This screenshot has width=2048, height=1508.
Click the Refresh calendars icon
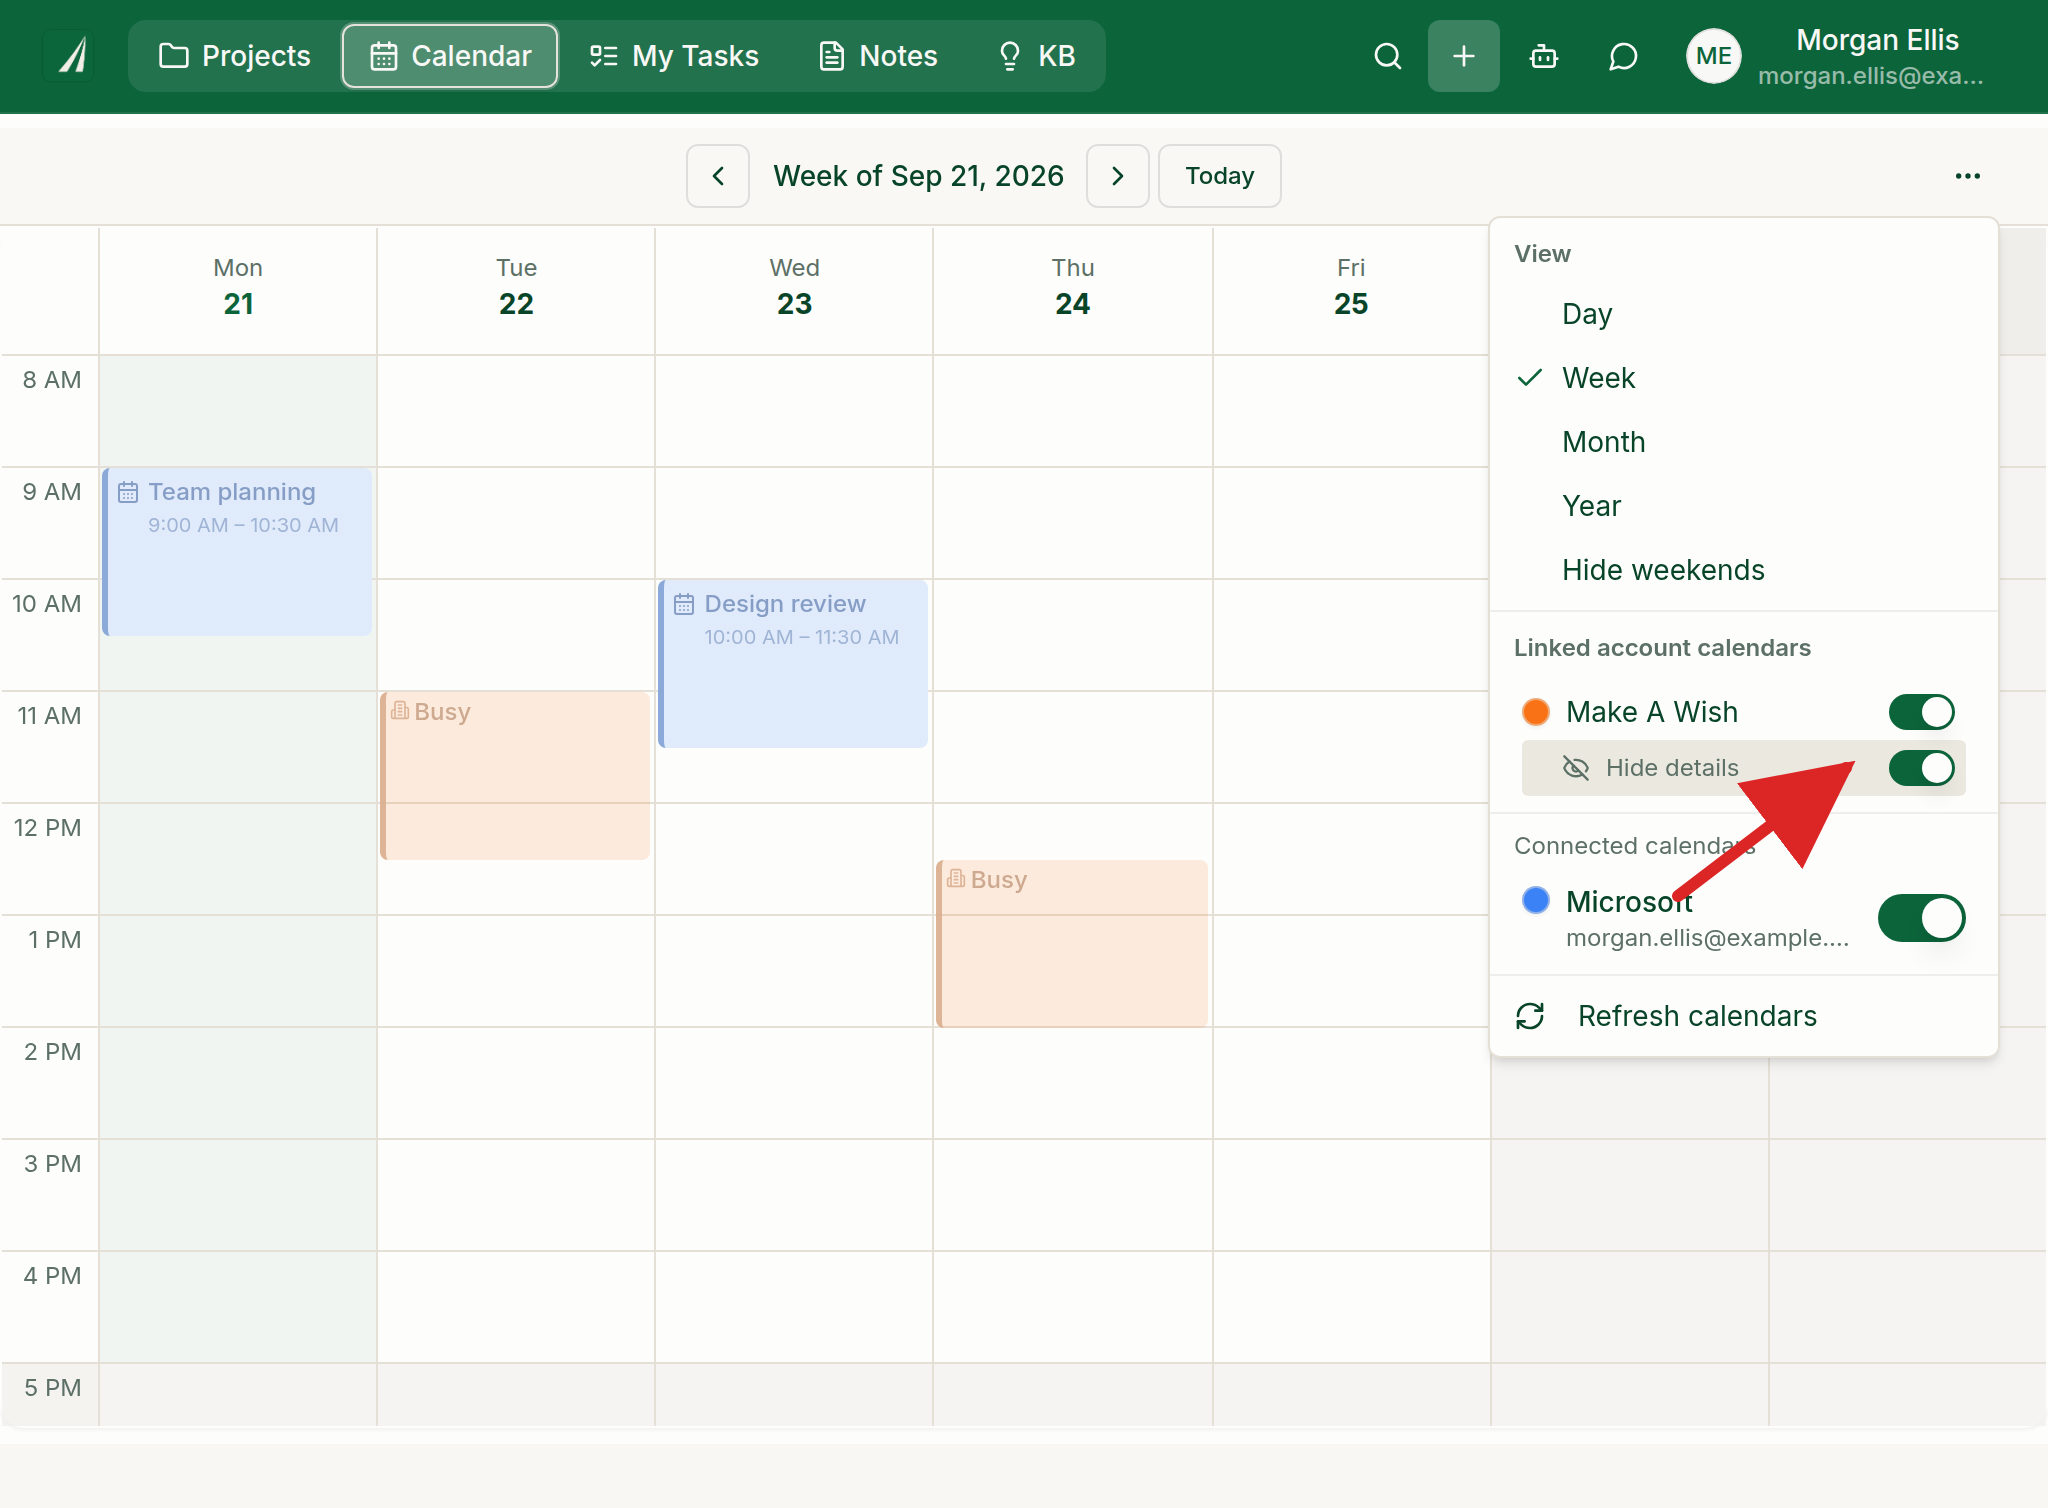(x=1530, y=1016)
